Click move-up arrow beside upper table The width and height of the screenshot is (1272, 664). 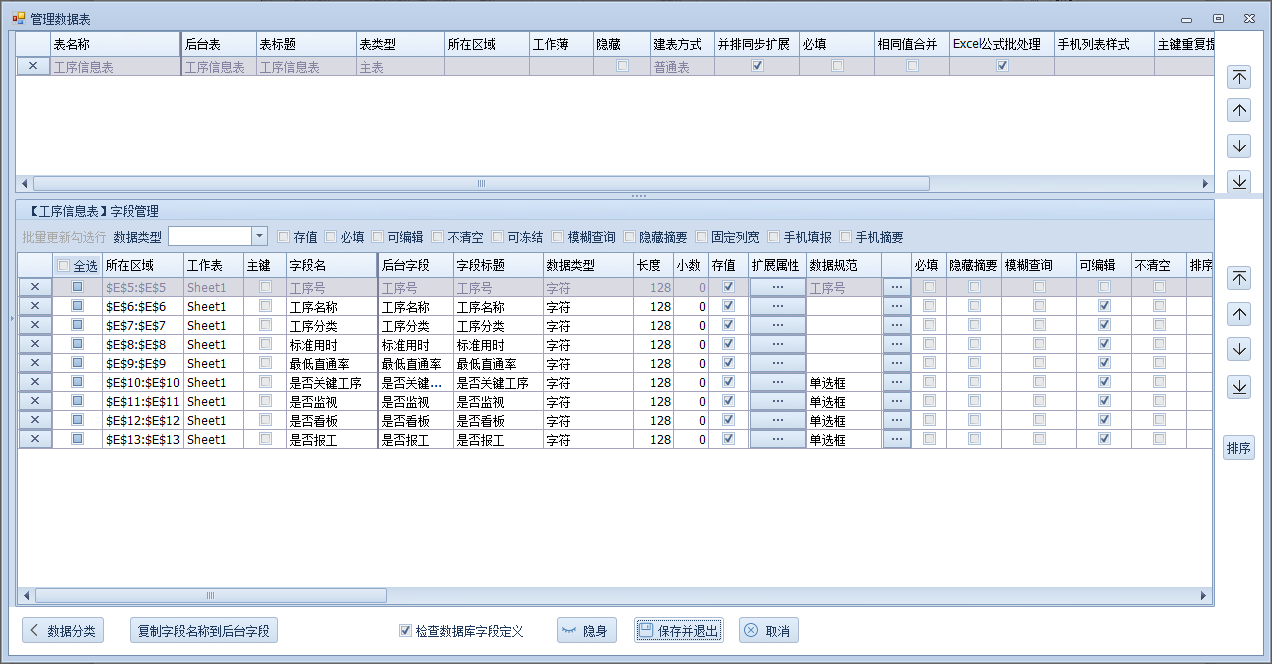[1239, 111]
